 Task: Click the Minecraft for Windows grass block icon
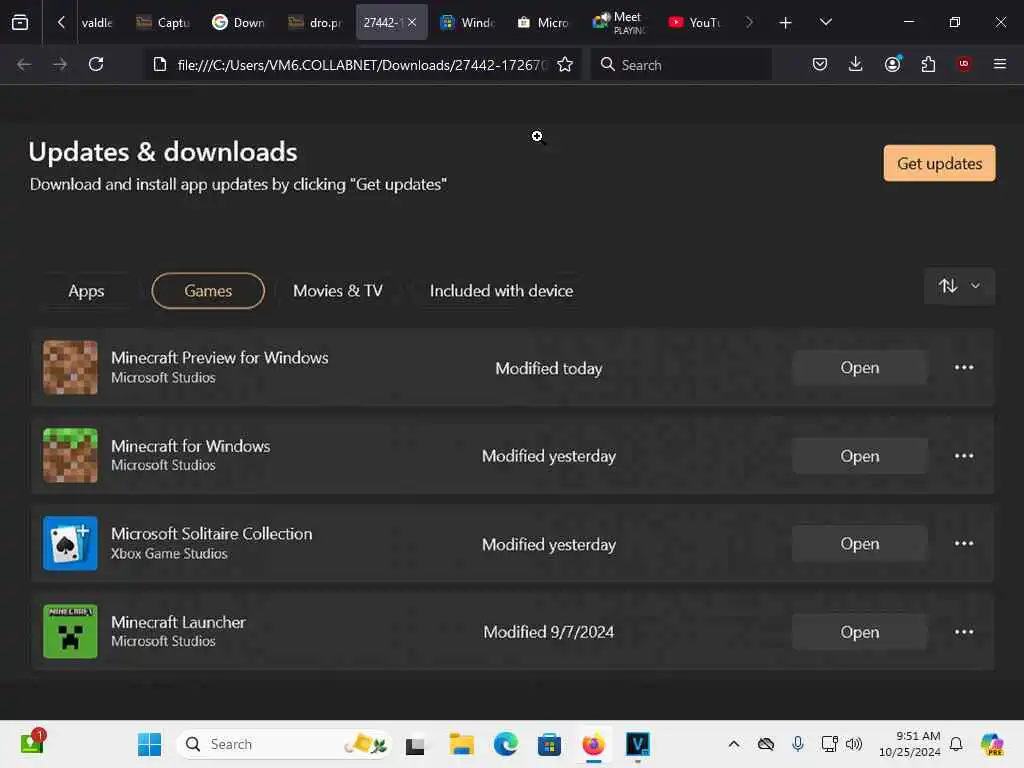pos(71,456)
